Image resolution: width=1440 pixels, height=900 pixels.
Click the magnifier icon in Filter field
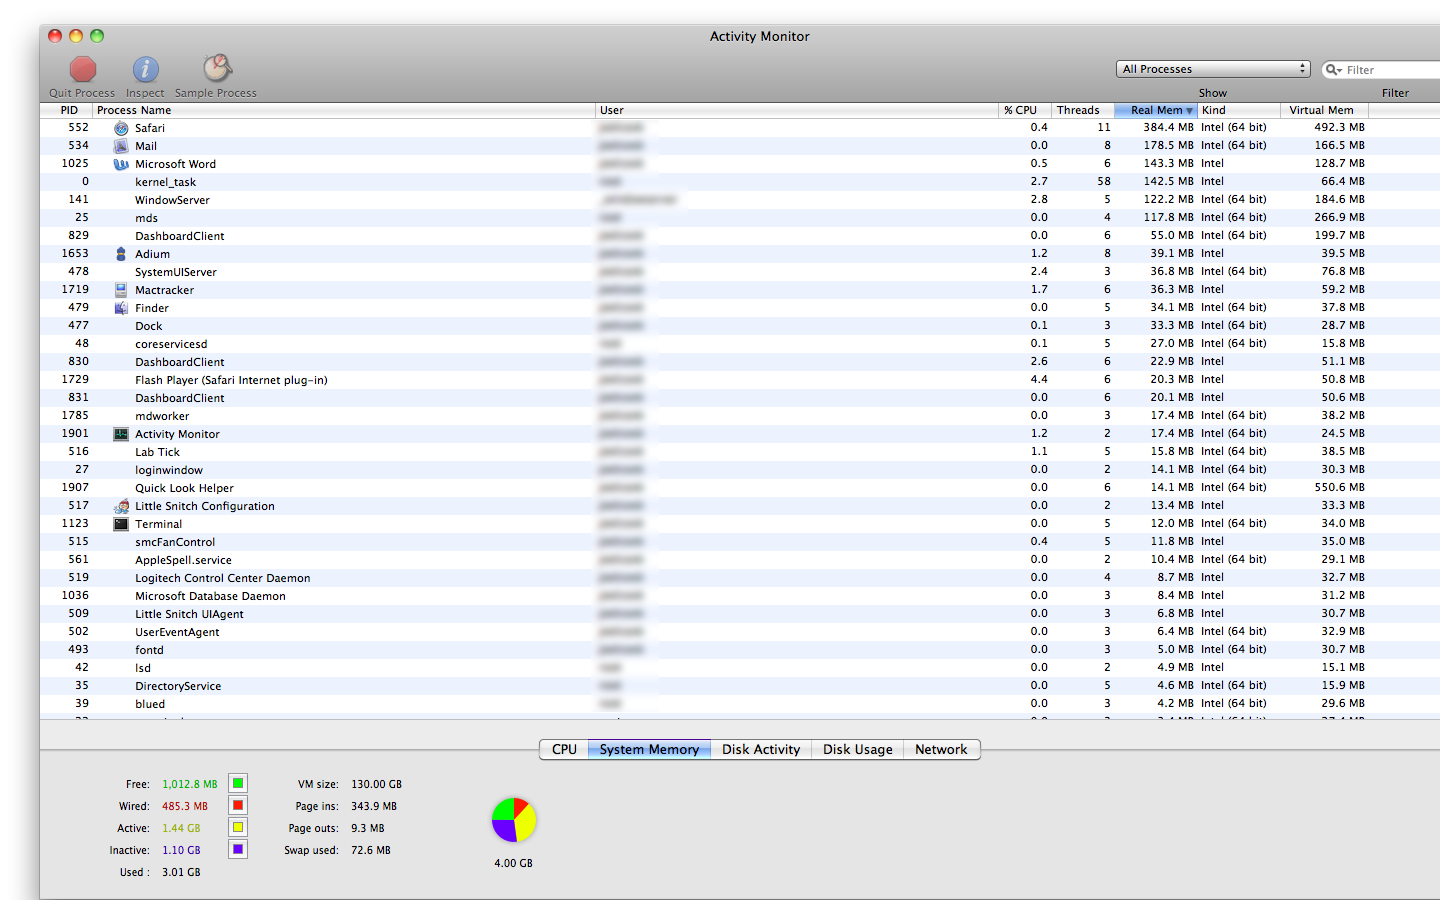coord(1333,70)
